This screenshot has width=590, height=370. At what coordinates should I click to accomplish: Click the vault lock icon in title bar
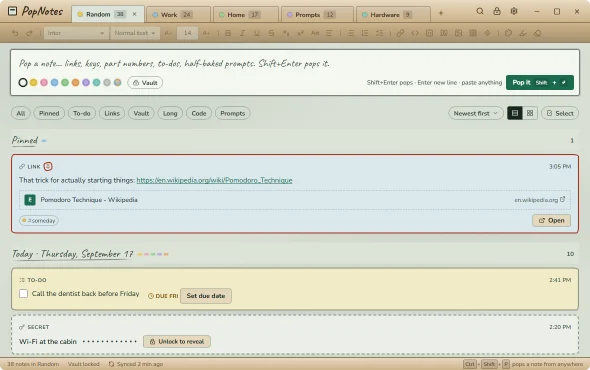[497, 11]
